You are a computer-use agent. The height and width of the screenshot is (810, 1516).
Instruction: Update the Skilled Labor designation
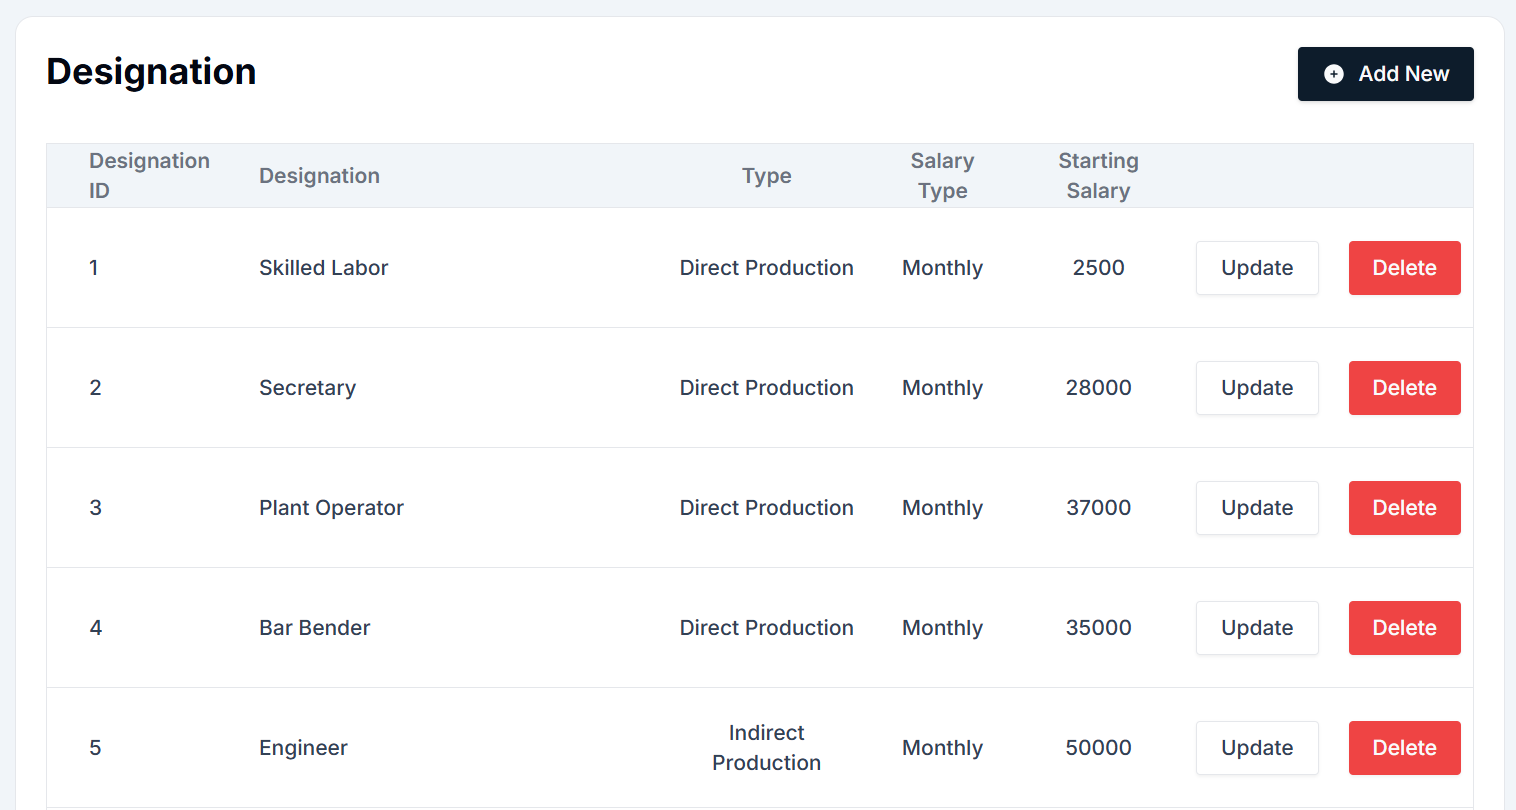pos(1257,267)
